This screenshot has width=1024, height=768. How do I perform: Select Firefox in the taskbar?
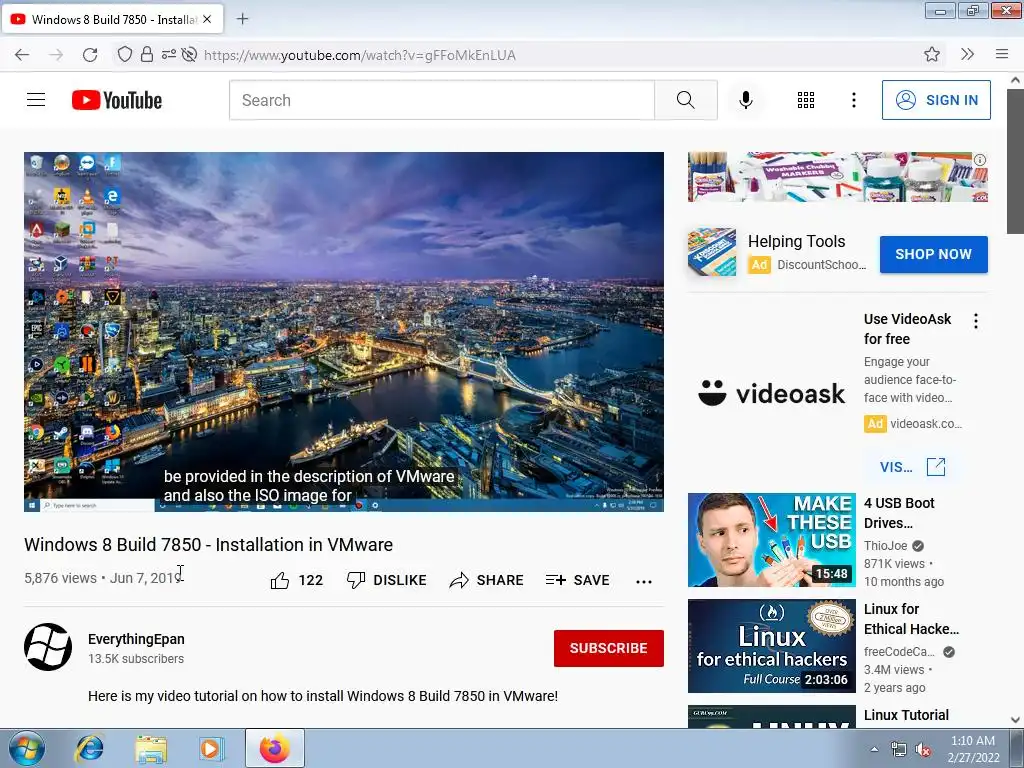pyautogui.click(x=275, y=748)
